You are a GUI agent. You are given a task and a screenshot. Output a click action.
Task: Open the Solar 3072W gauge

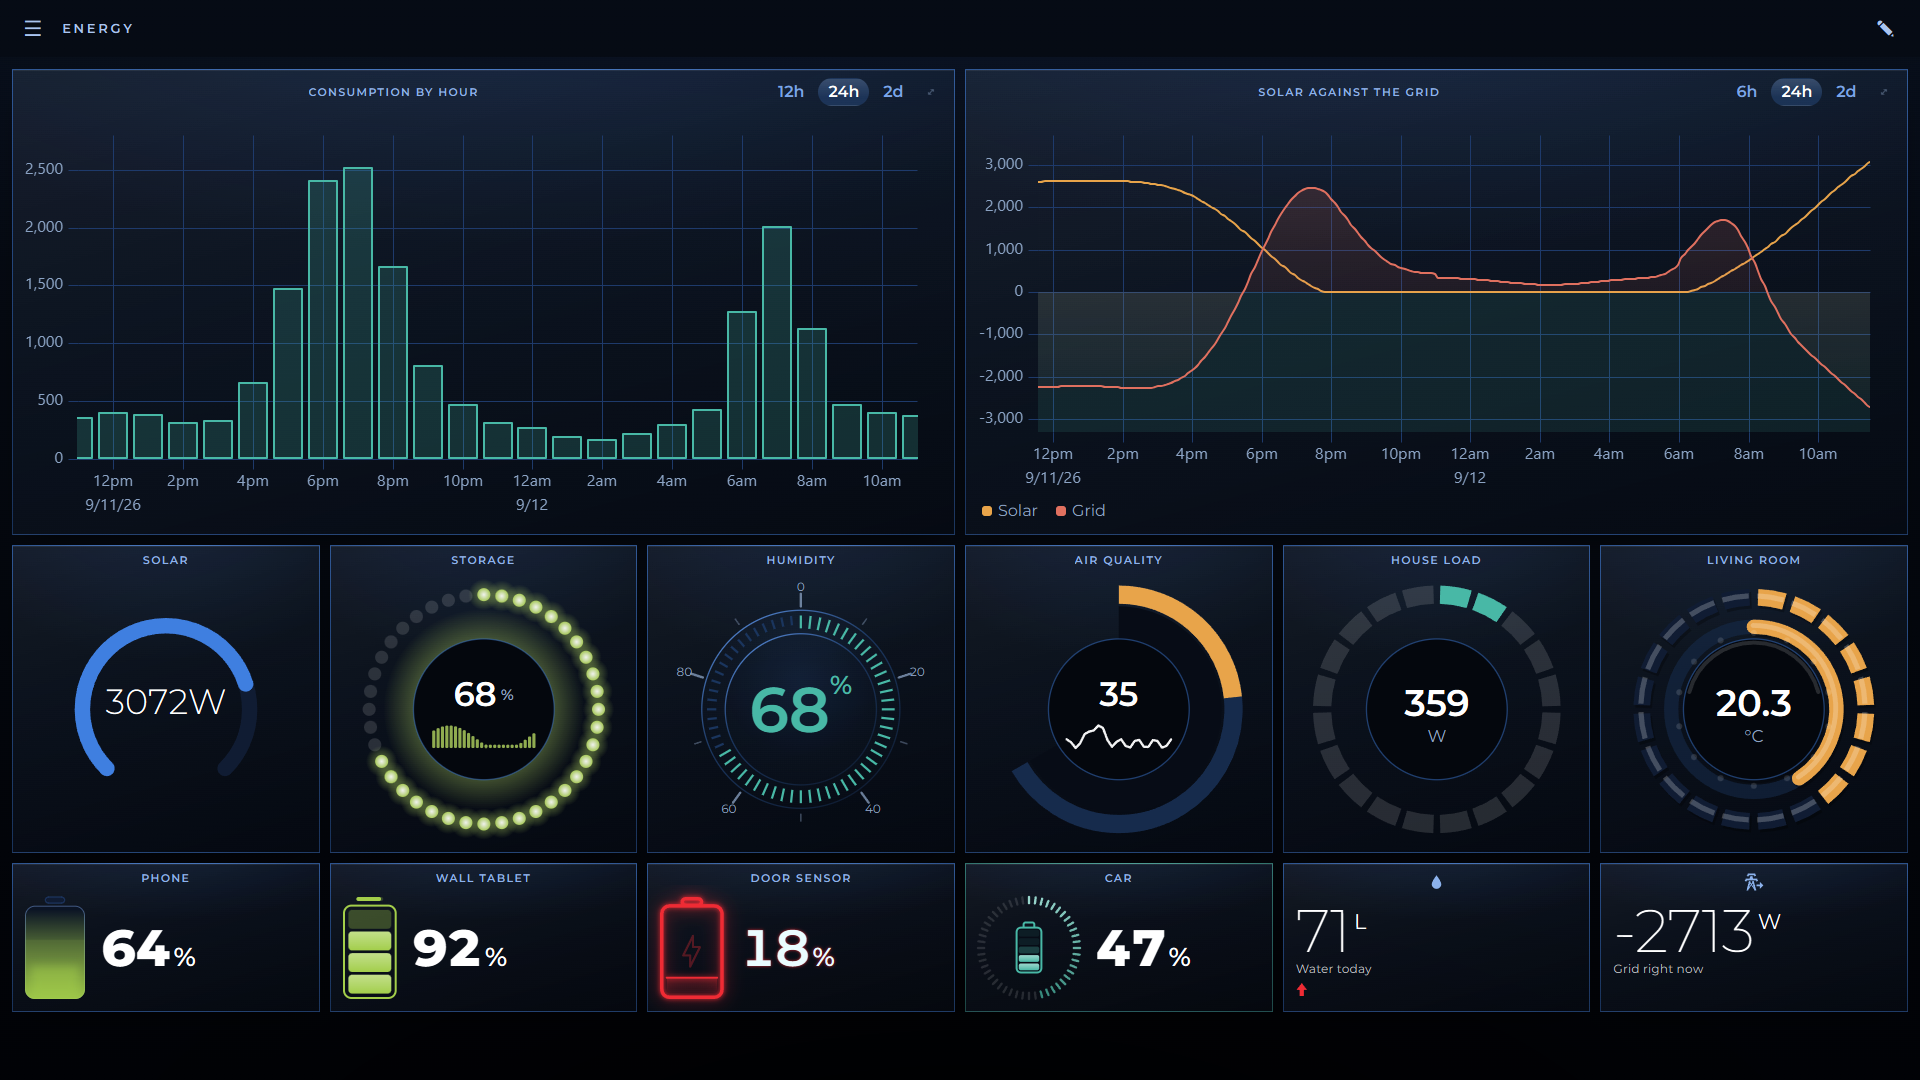pyautogui.click(x=166, y=699)
